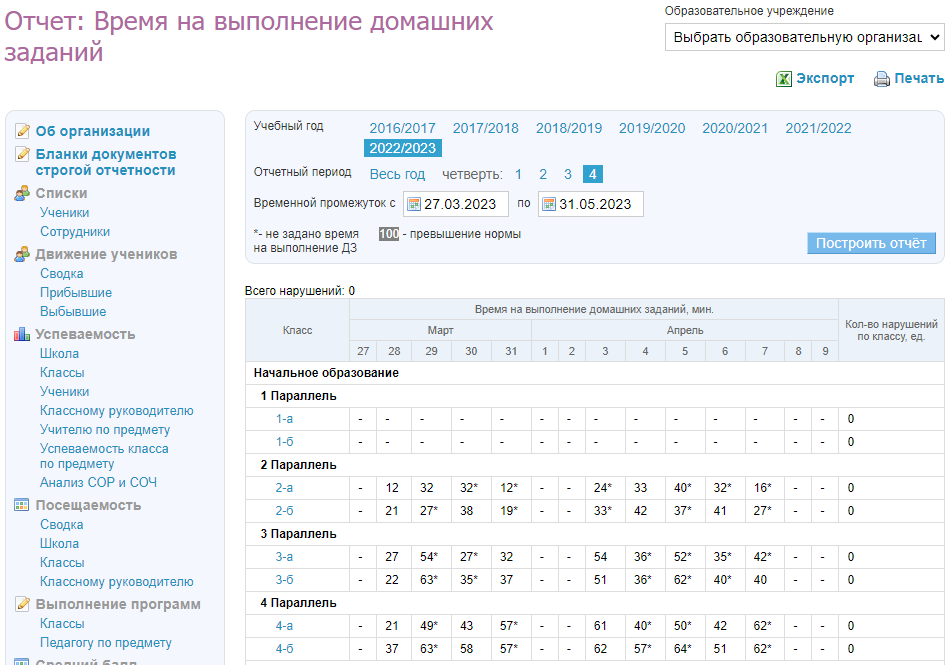Viewport: 949px width, 665px height.
Task: Click the calendar icon beside Посещаемость
Action: click(x=23, y=505)
